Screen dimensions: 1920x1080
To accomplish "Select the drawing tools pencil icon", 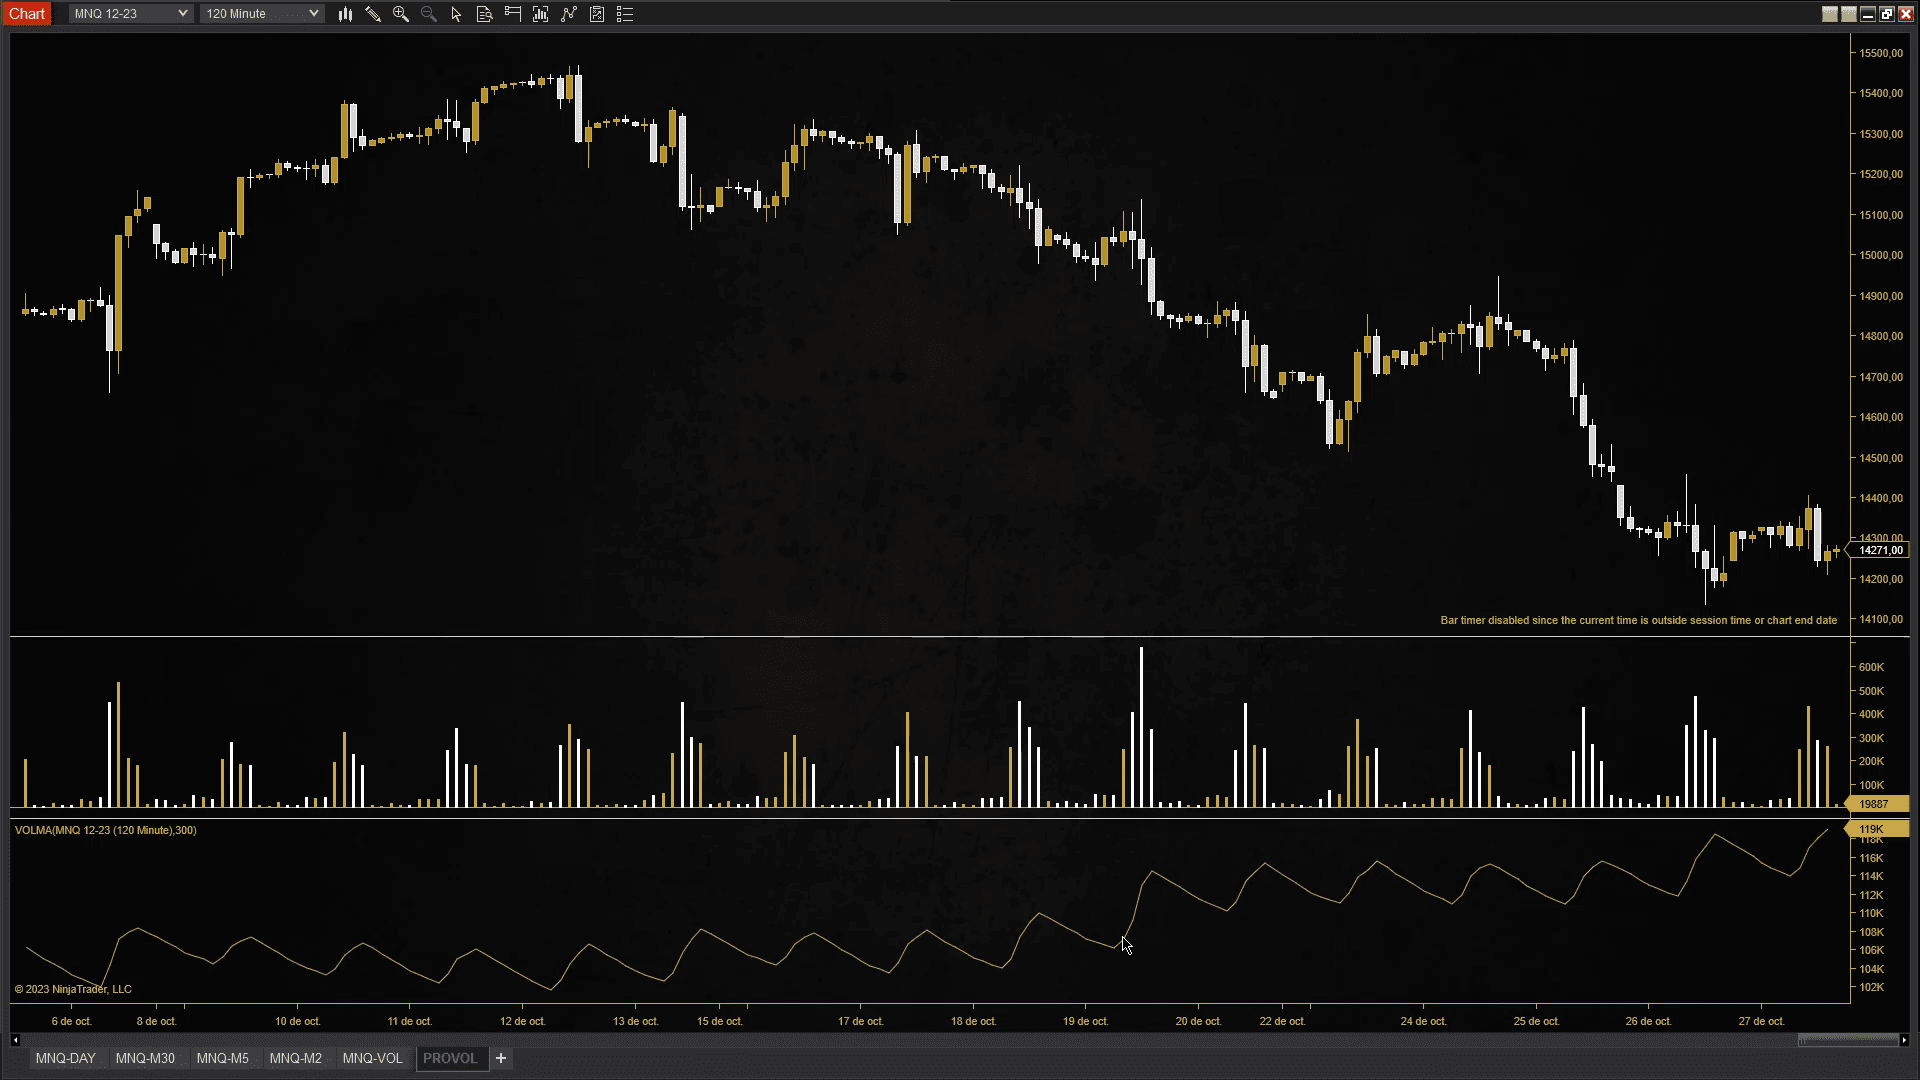I will [x=373, y=14].
